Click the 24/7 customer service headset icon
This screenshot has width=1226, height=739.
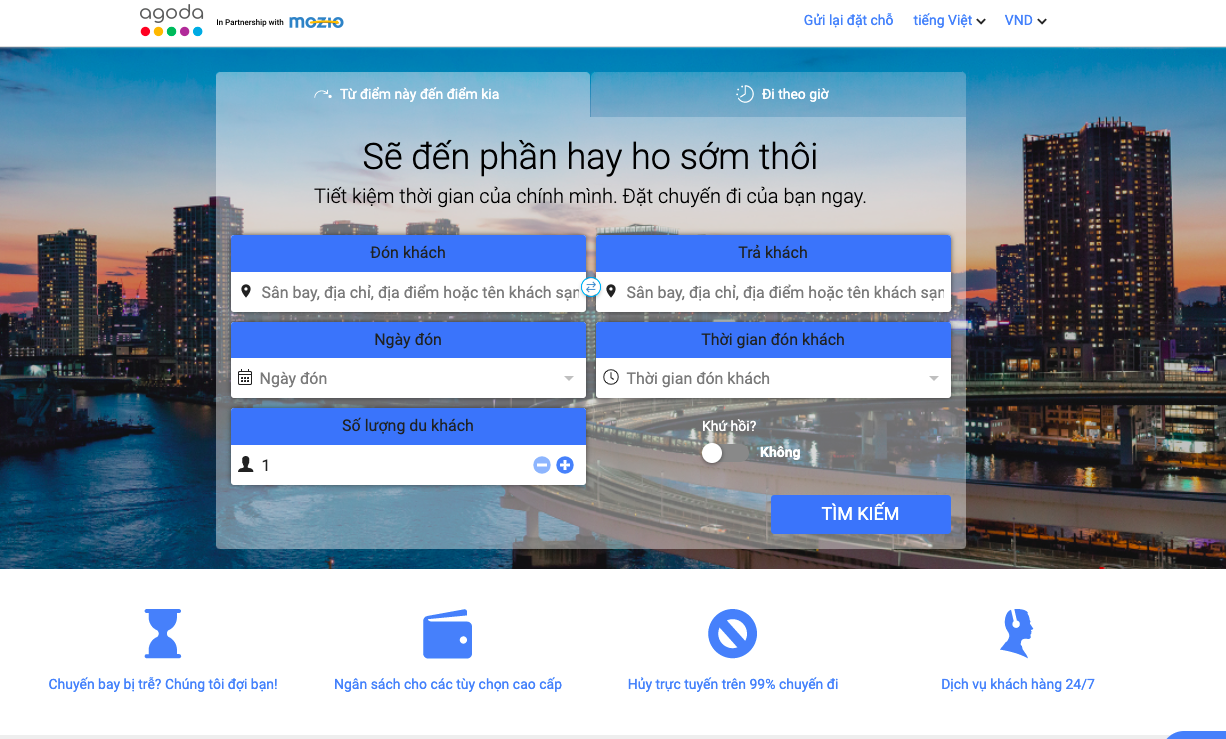(1016, 633)
